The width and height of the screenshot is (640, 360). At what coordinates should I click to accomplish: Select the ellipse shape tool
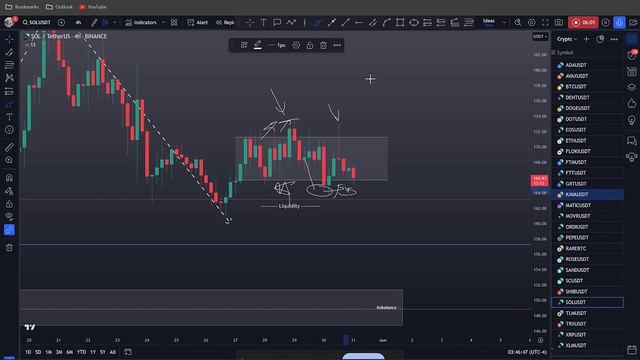413,22
